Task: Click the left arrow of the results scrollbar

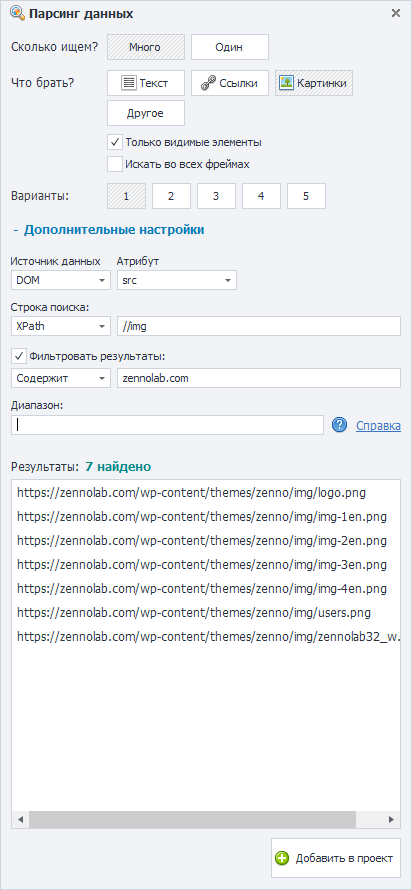Action: (x=20, y=819)
